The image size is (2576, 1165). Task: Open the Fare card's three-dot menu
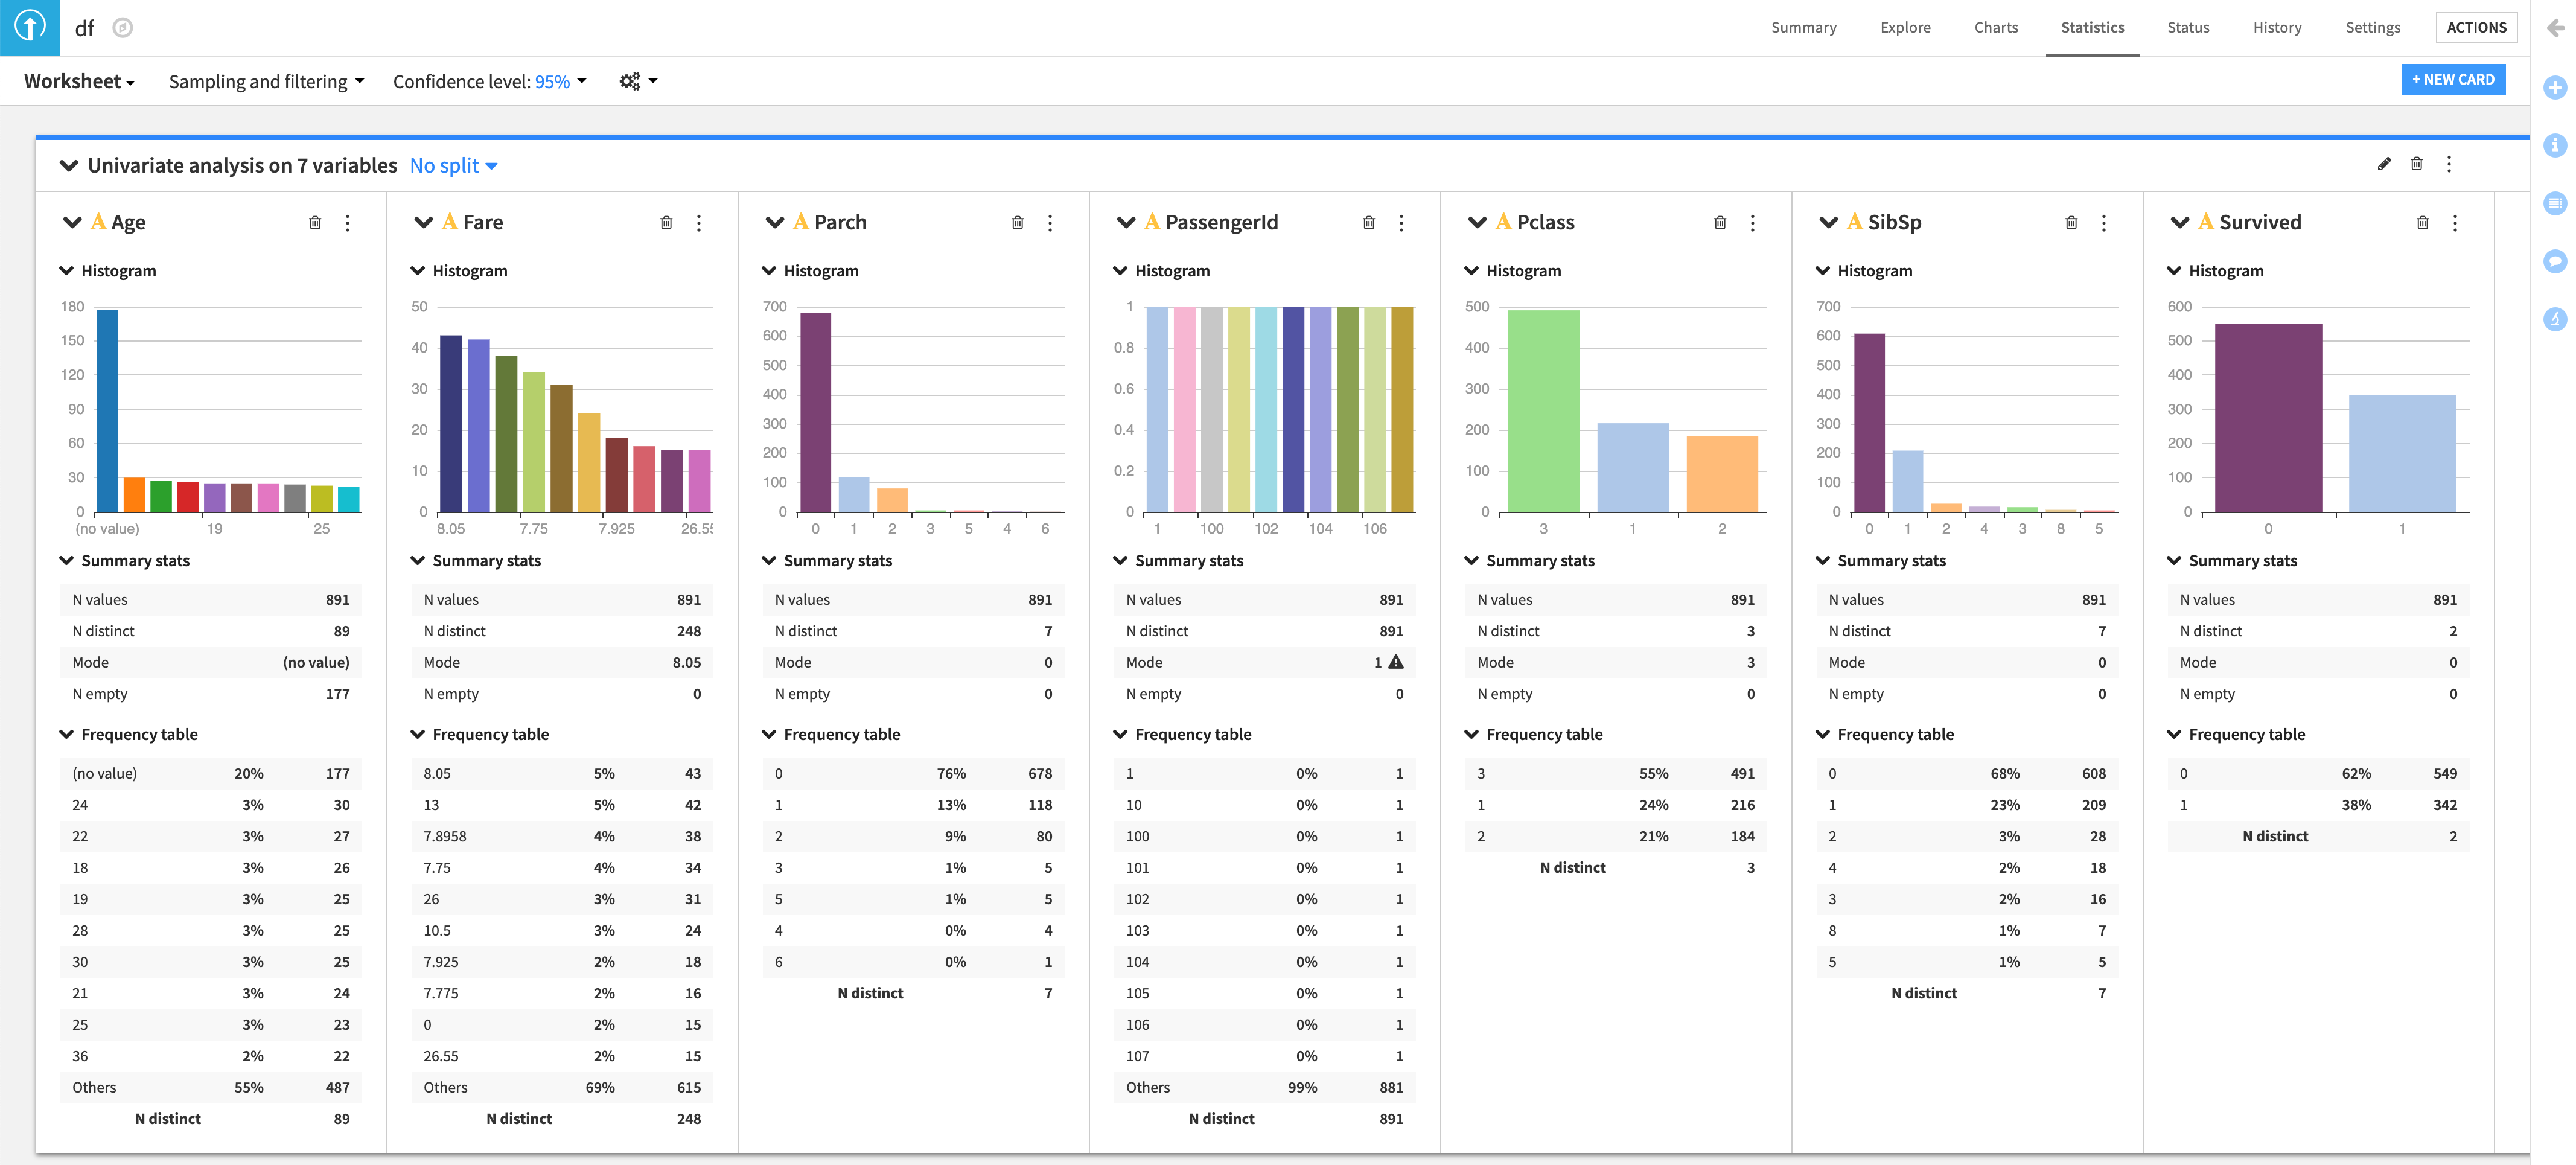pos(699,223)
